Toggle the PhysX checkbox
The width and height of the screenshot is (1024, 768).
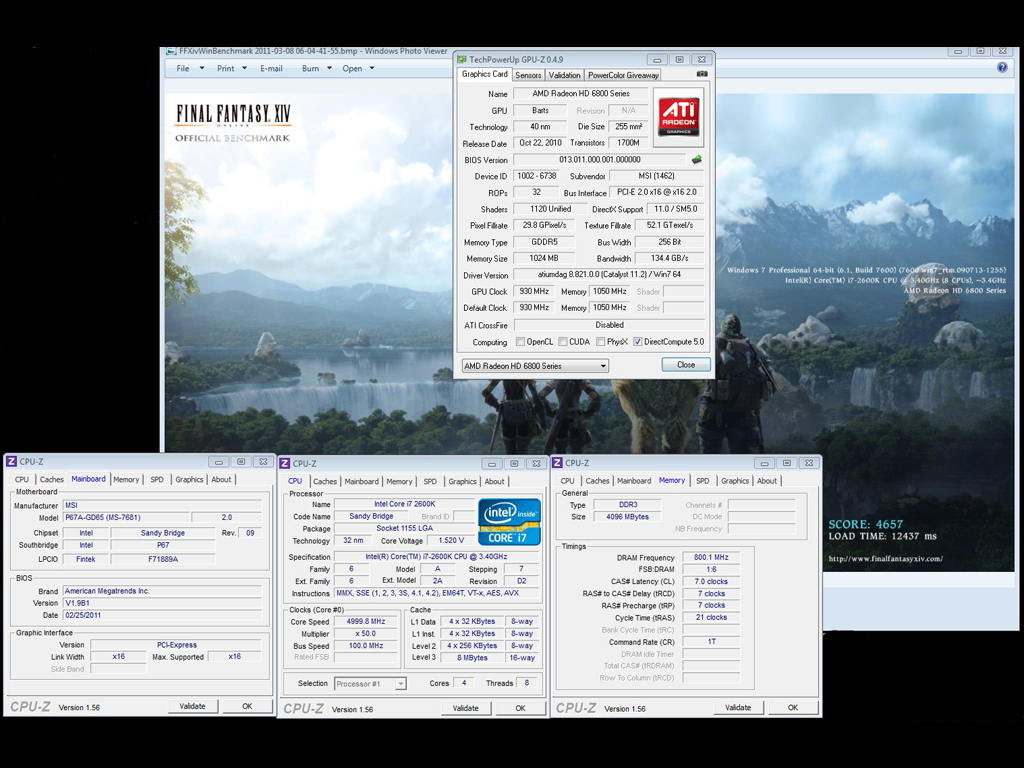click(600, 342)
